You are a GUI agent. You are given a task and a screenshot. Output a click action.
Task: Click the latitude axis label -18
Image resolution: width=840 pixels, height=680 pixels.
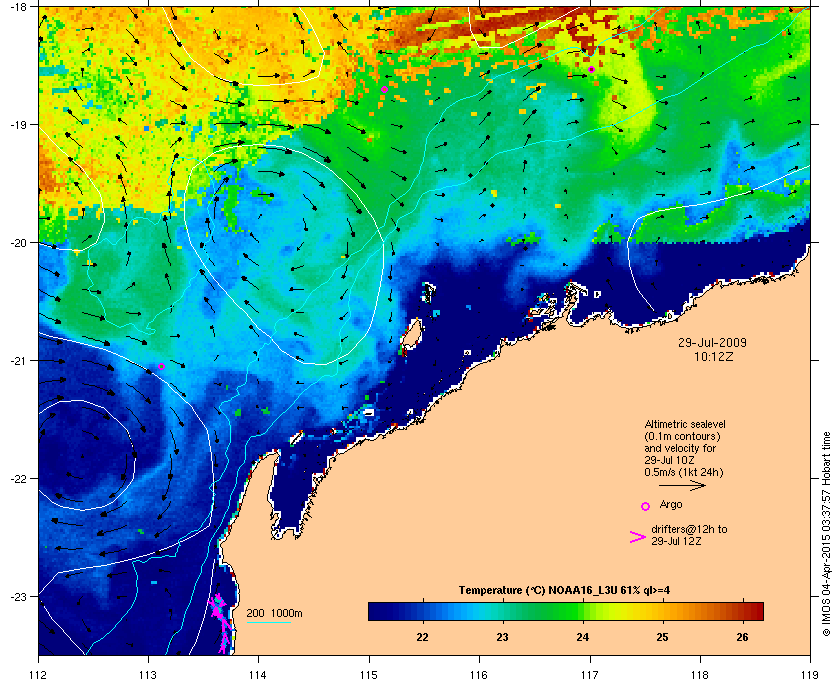click(x=18, y=7)
